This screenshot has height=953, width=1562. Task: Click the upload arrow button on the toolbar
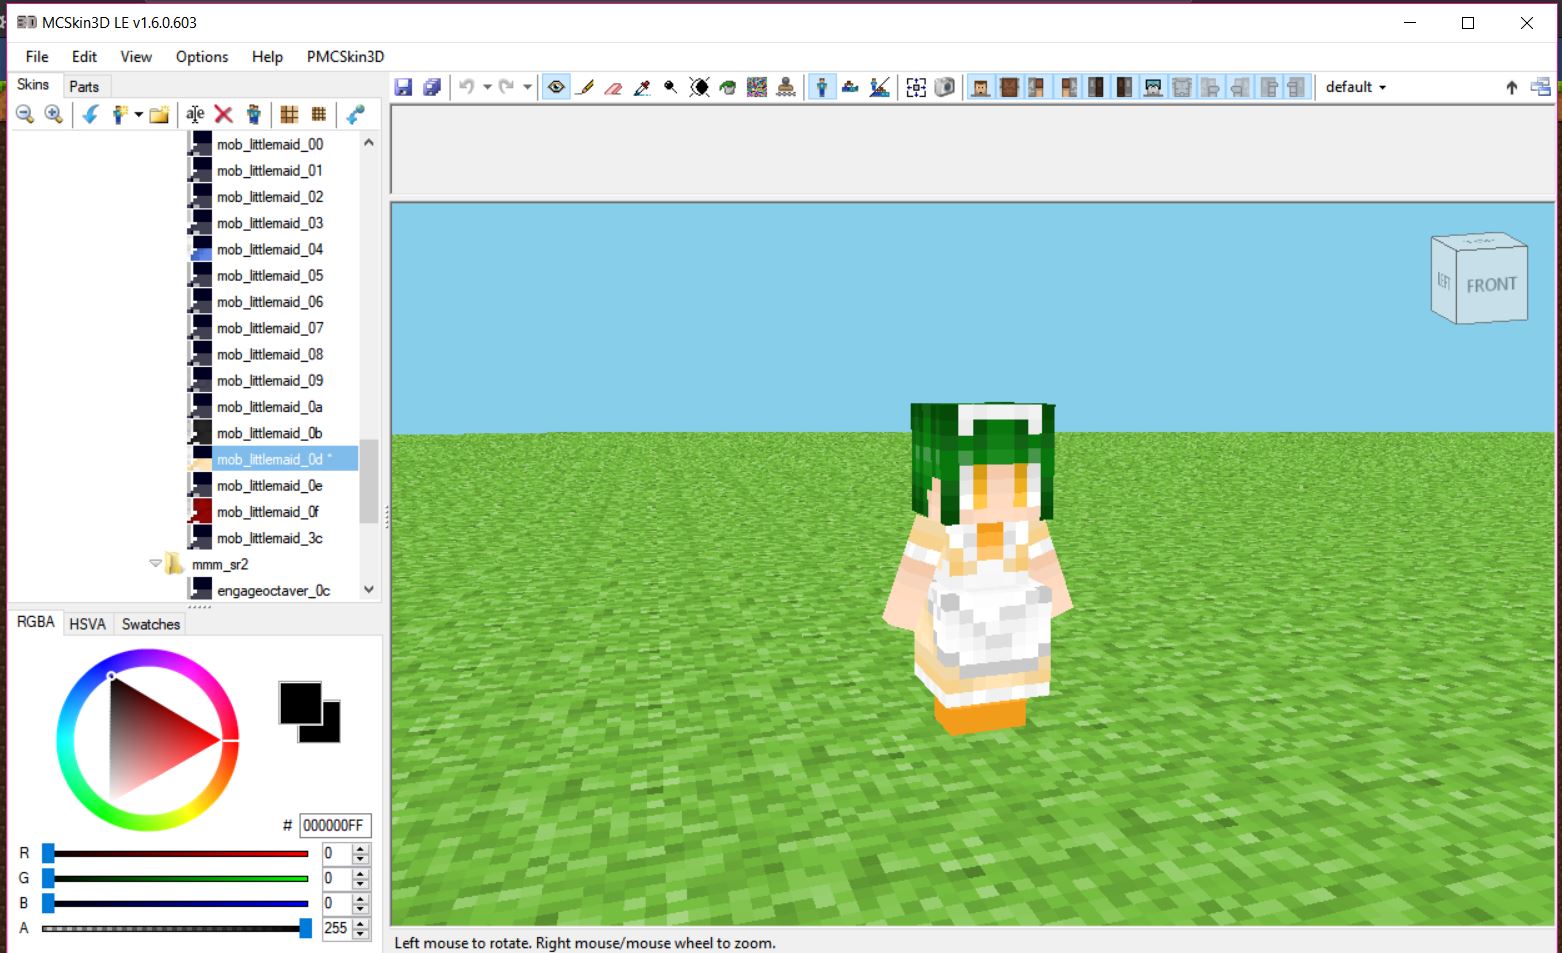coord(1510,87)
